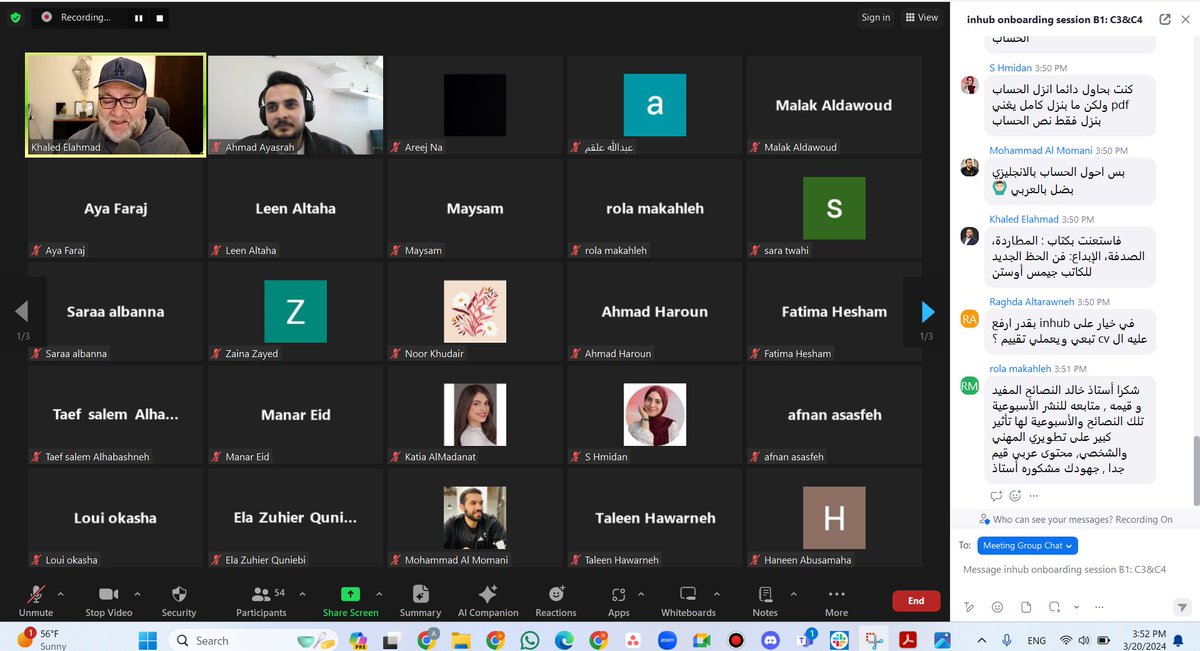The image size is (1200, 651).
Task: Open meeting Summary
Action: [x=421, y=600]
